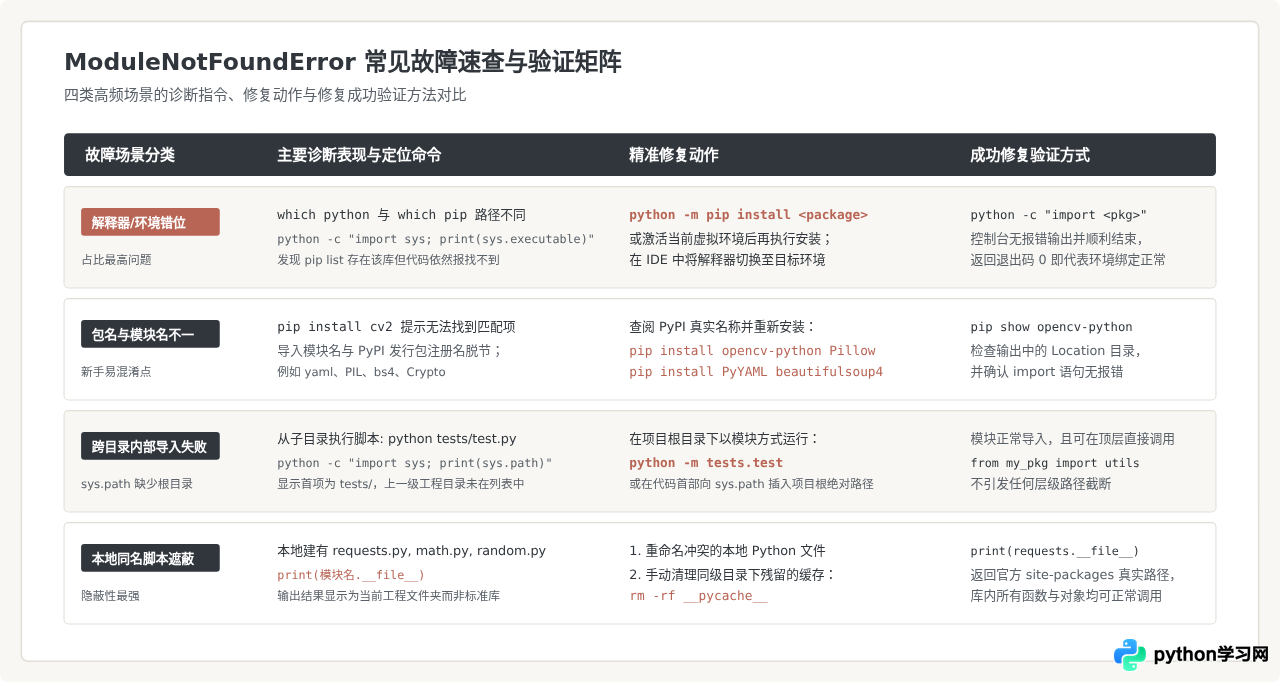The height and width of the screenshot is (683, 1280).
Task: Click 'from my_pkg import utils' code
Action: (1055, 463)
